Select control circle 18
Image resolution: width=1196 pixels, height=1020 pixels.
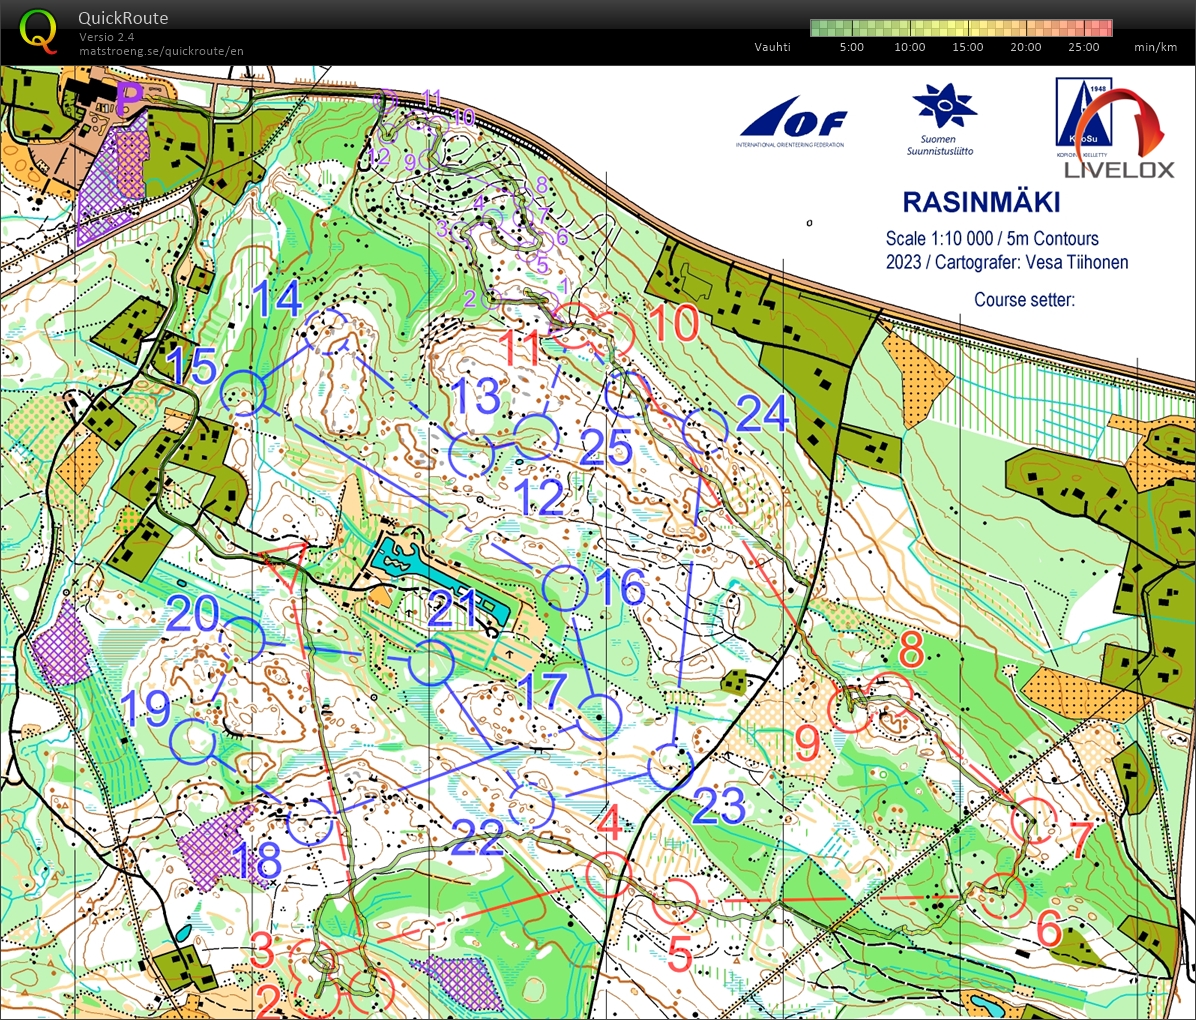coord(309,822)
